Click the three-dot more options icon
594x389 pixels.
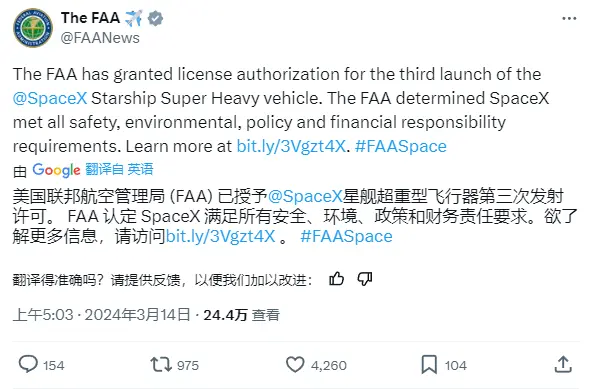(569, 18)
